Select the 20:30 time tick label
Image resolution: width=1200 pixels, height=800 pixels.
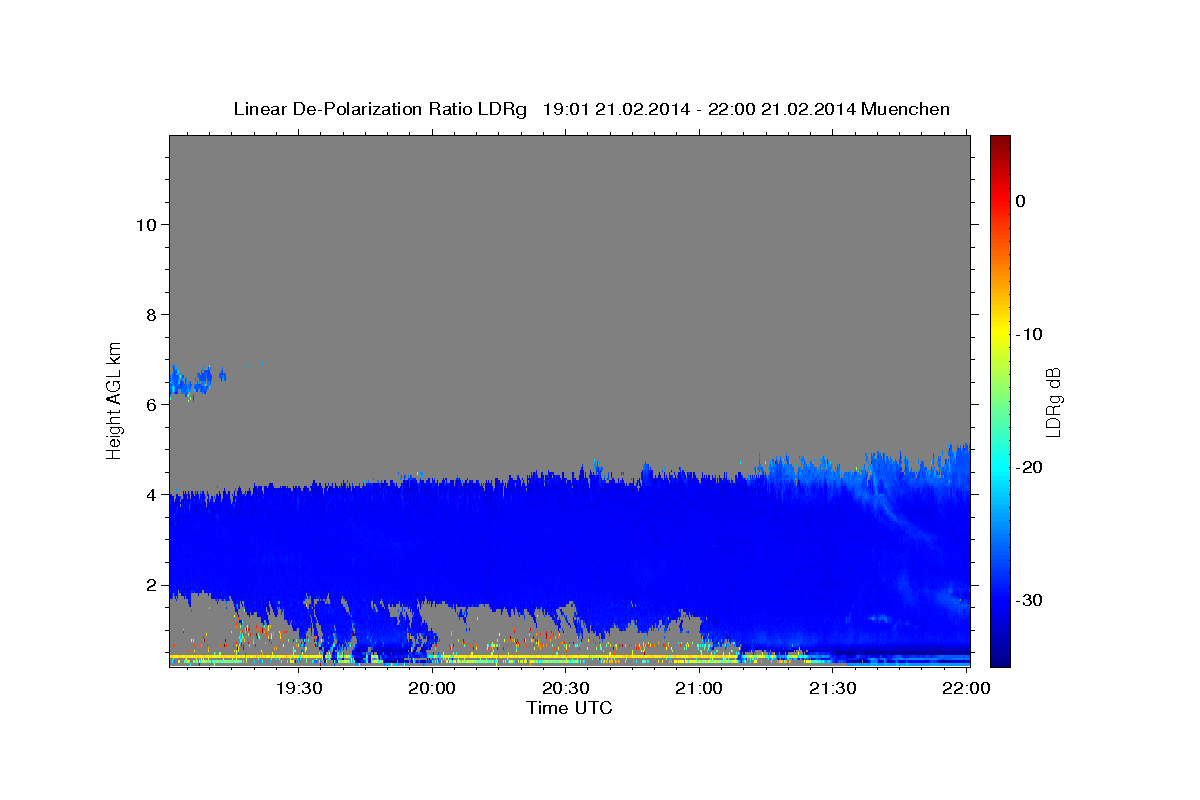565,689
